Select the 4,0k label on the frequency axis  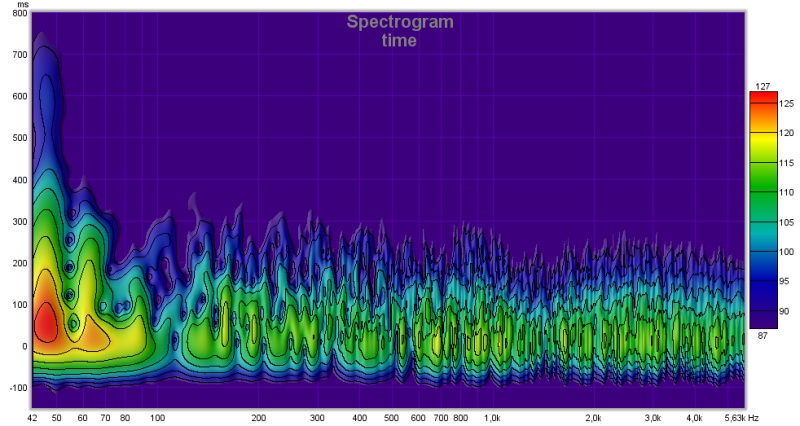coord(694,418)
